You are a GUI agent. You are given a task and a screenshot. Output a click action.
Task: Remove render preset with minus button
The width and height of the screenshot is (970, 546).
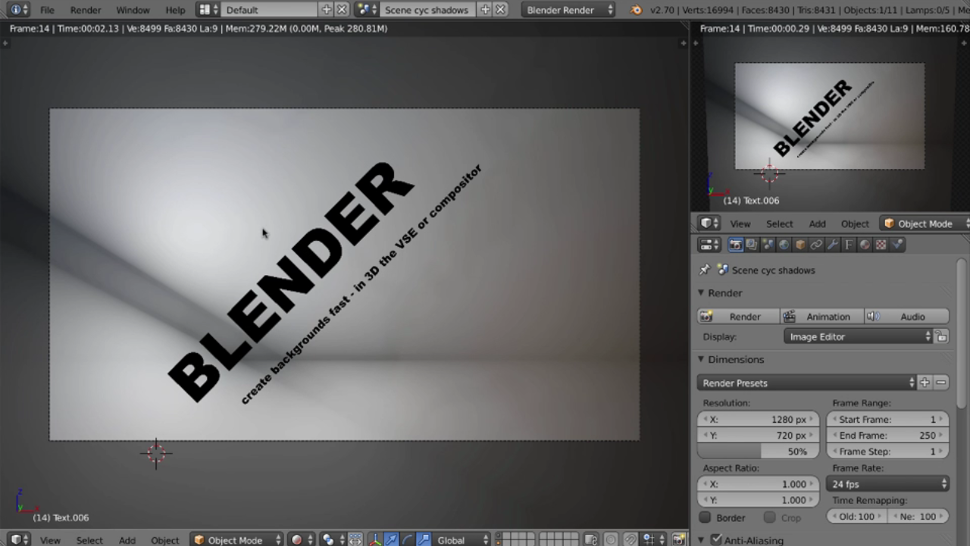(x=941, y=383)
